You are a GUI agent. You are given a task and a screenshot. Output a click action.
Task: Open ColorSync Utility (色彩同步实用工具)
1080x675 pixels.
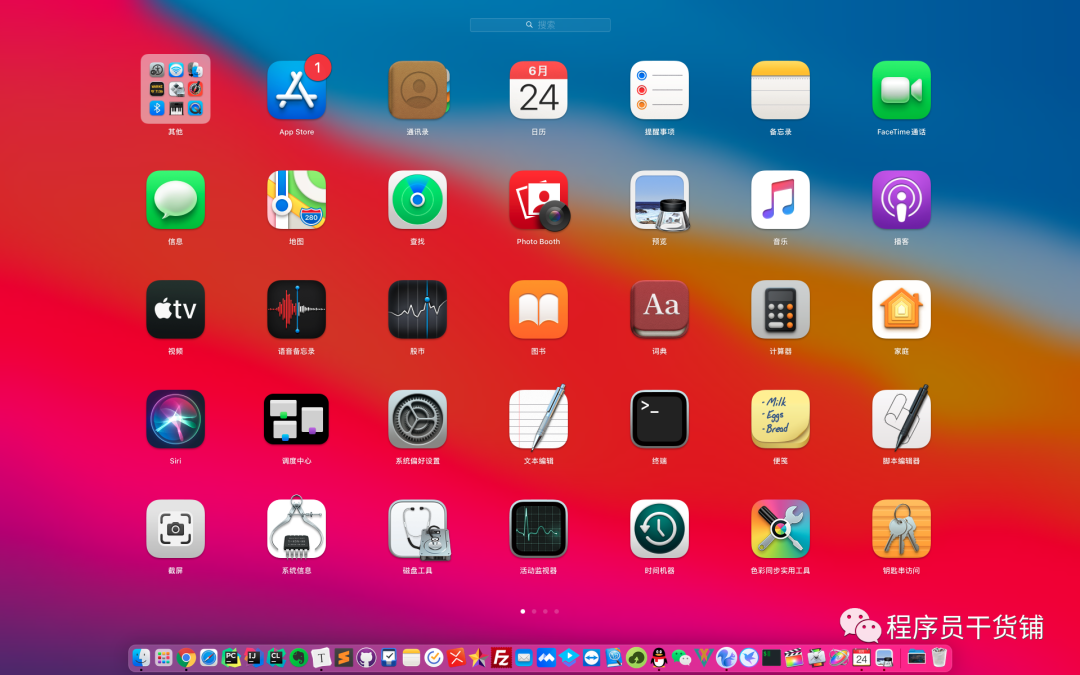click(x=780, y=528)
